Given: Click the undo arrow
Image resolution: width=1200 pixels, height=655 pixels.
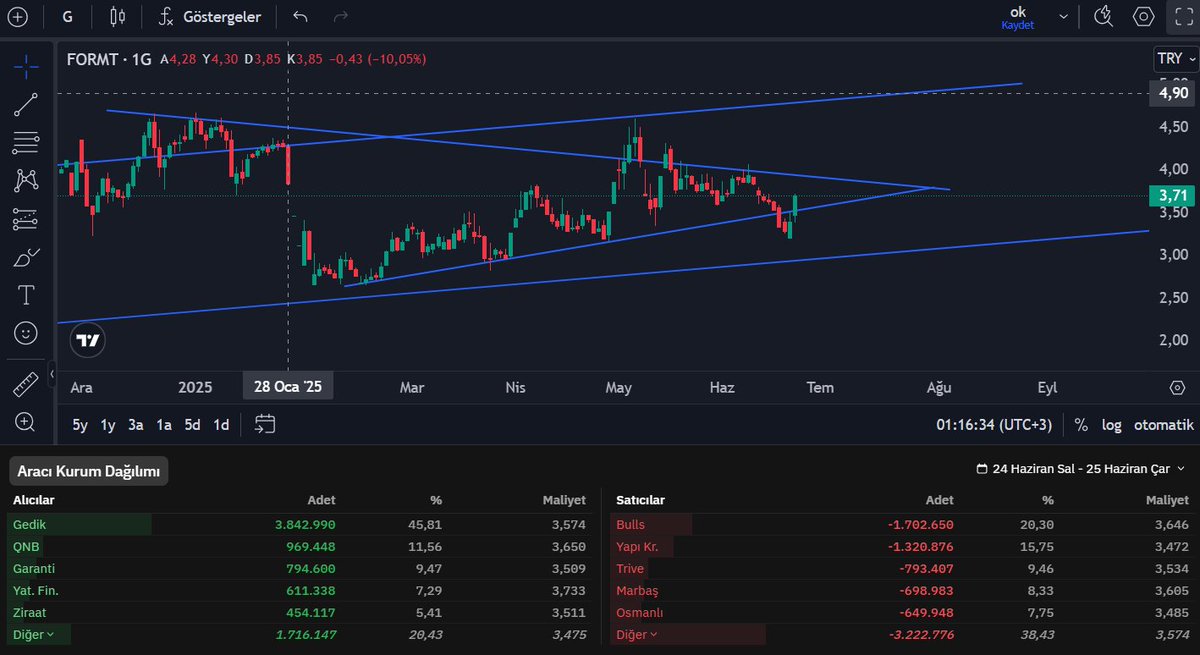Looking at the screenshot, I should (300, 16).
